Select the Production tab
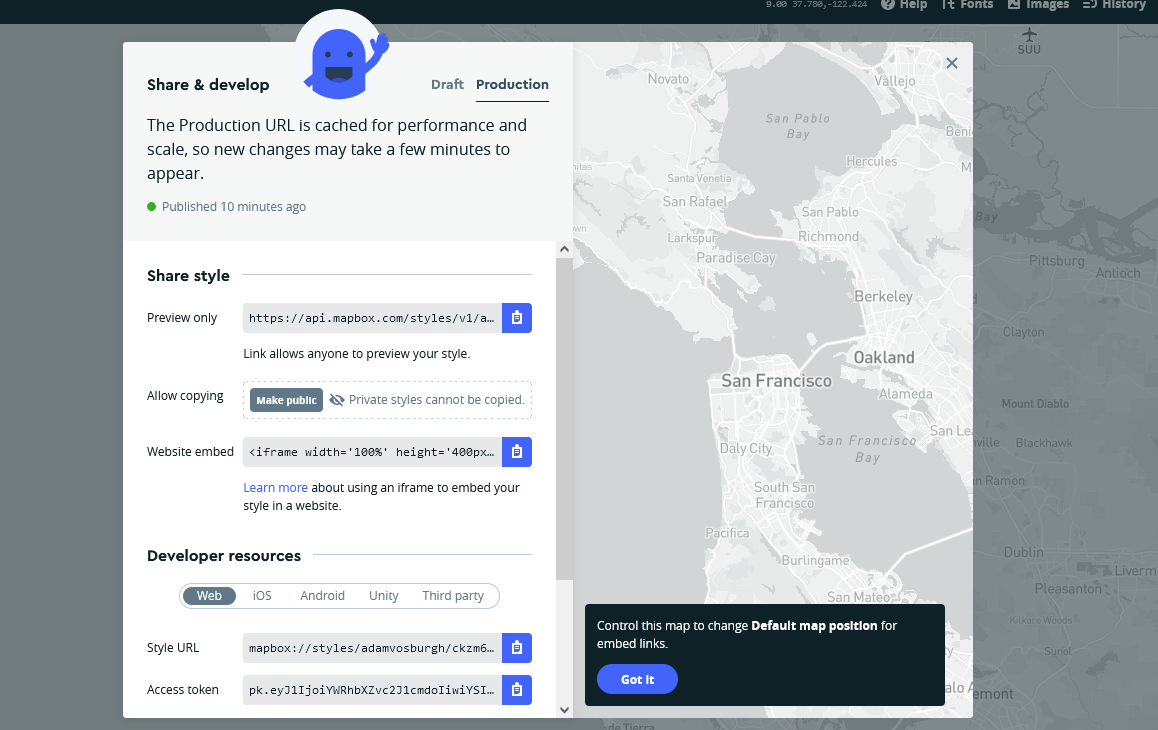 point(512,85)
